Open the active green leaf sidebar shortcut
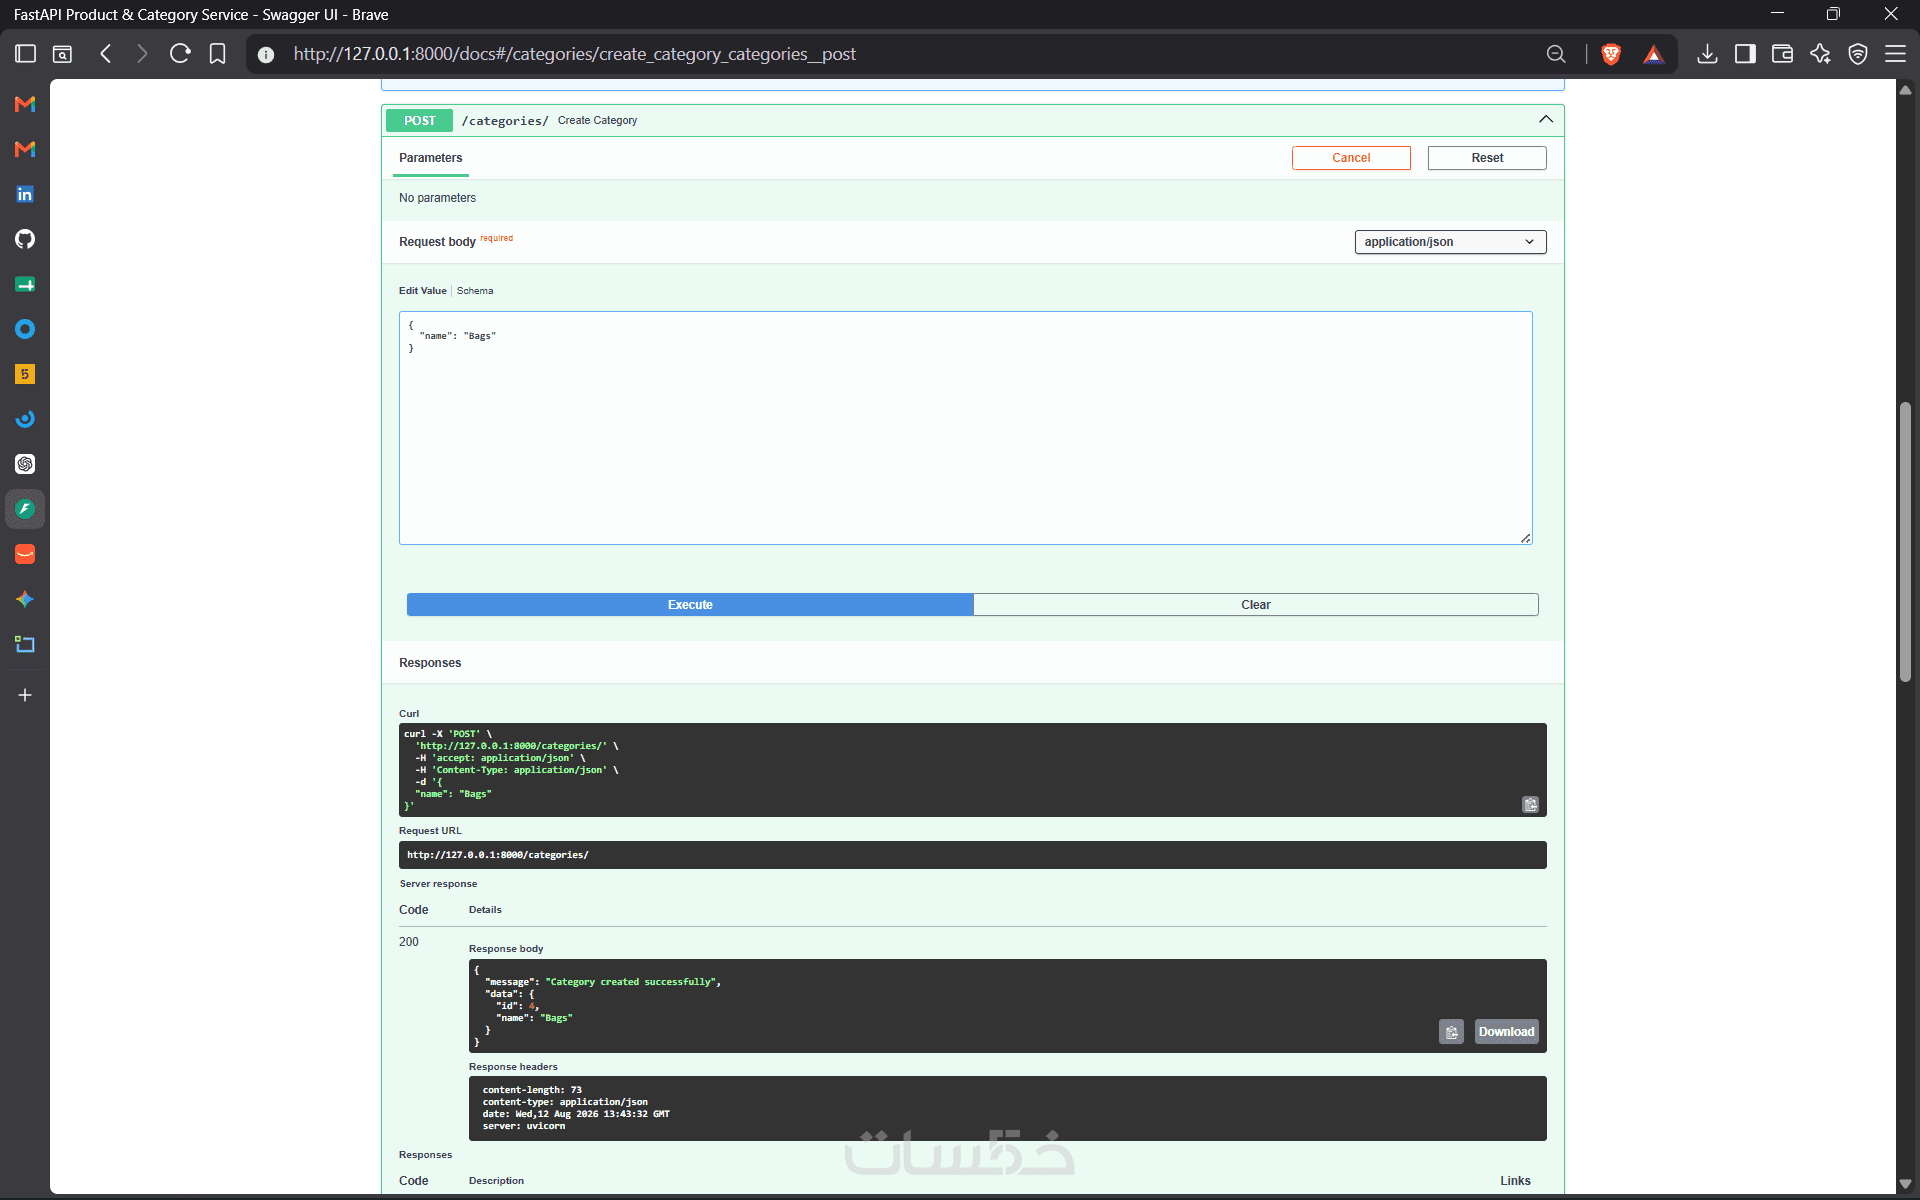Viewport: 1920px width, 1200px height. point(25,509)
